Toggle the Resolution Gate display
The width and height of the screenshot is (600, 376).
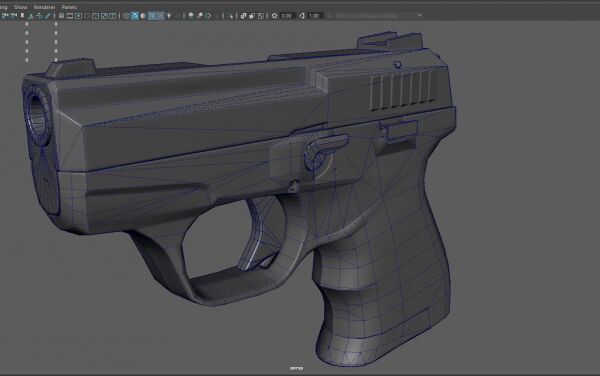click(78, 16)
